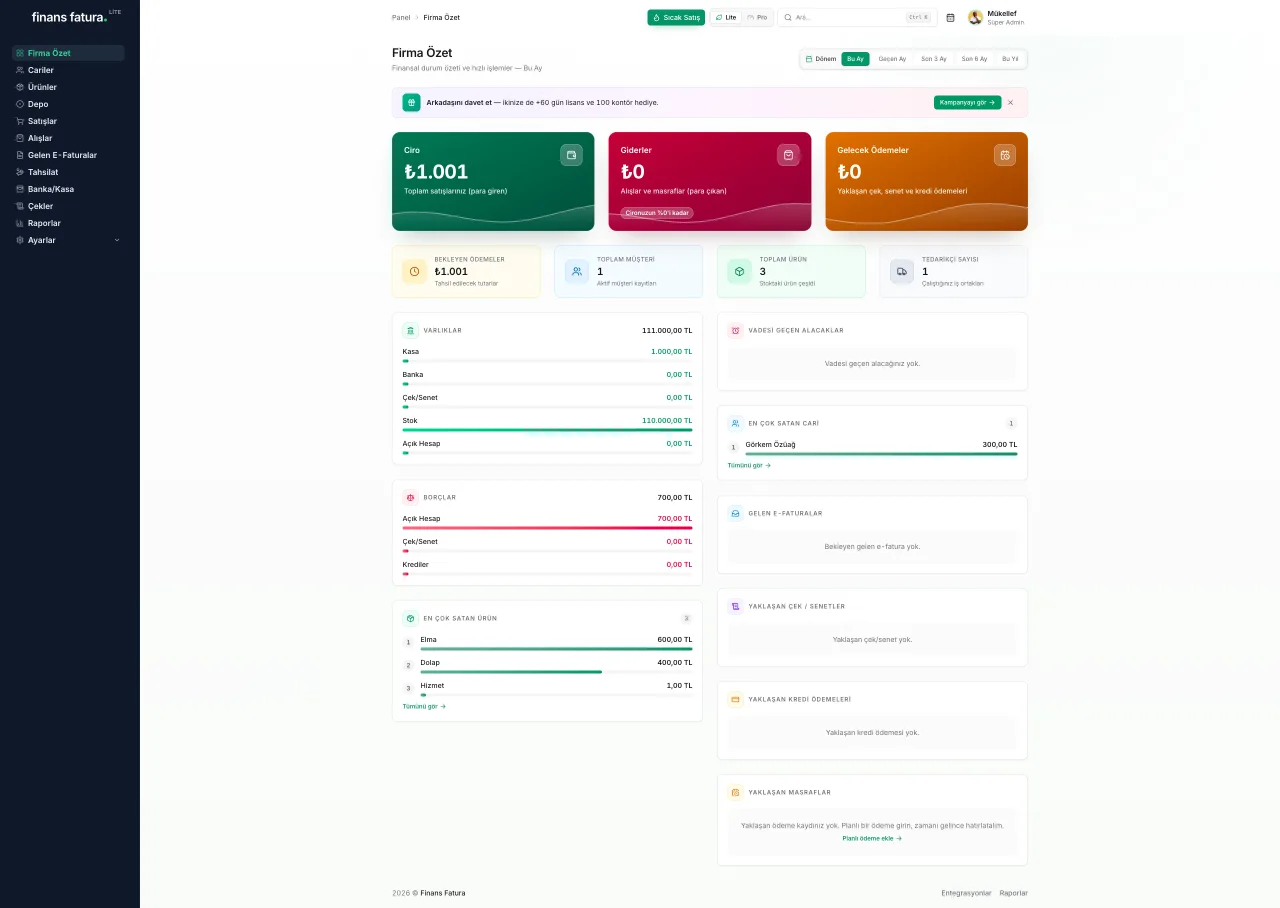1280x908 pixels.
Task: Click the Sıcak Satış button
Action: [x=676, y=17]
